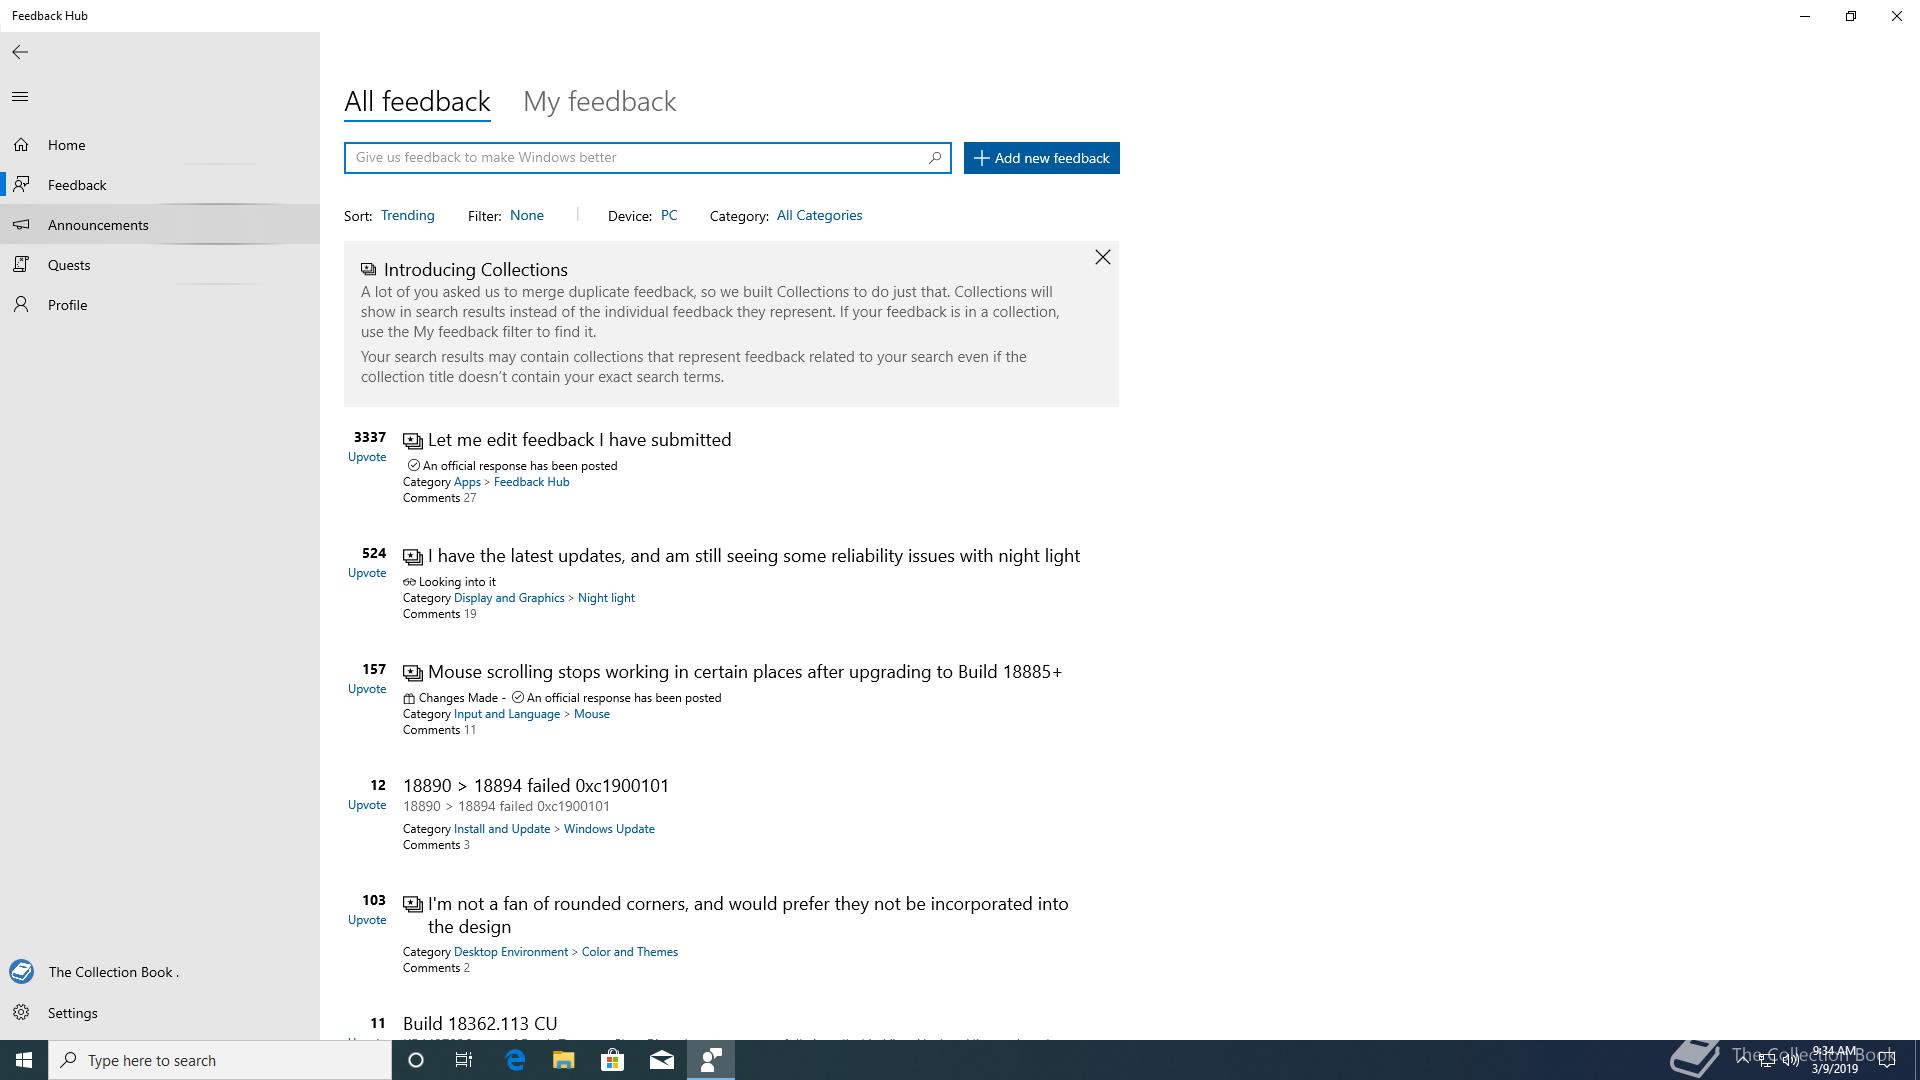The image size is (1920, 1080).
Task: Open Windows Start menu
Action: 24,1060
